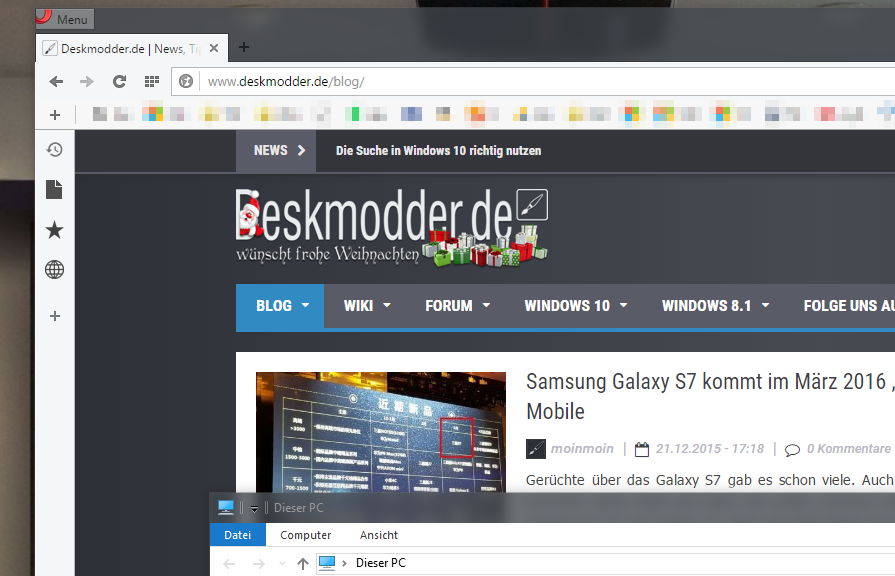
Task: Click the PC icon in Explorer address bar
Action: (327, 563)
